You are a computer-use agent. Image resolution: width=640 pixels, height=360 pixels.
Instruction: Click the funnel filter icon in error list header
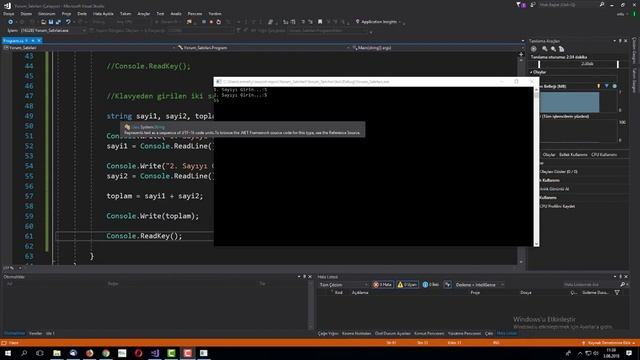[617, 293]
